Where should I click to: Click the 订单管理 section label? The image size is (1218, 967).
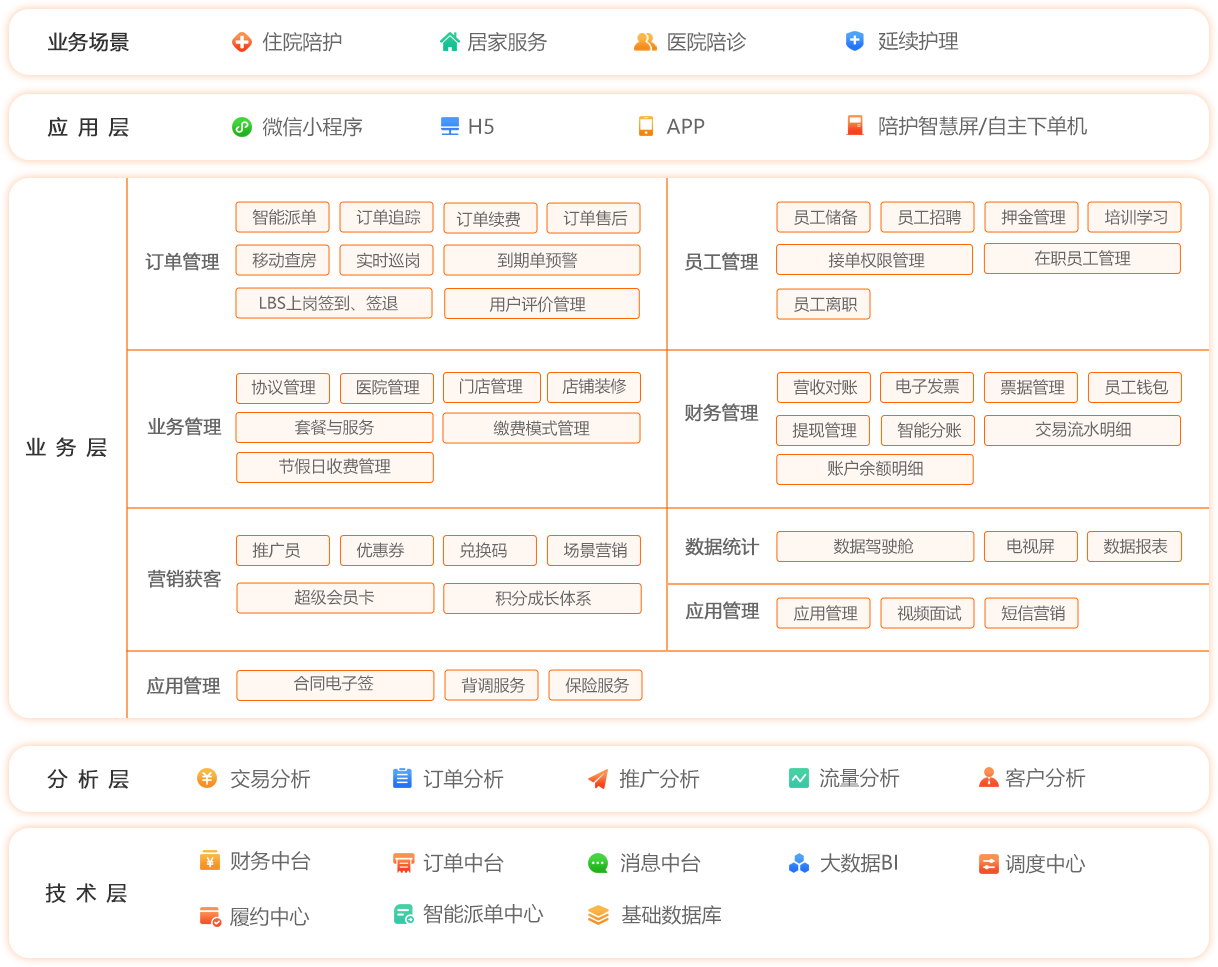click(x=182, y=262)
